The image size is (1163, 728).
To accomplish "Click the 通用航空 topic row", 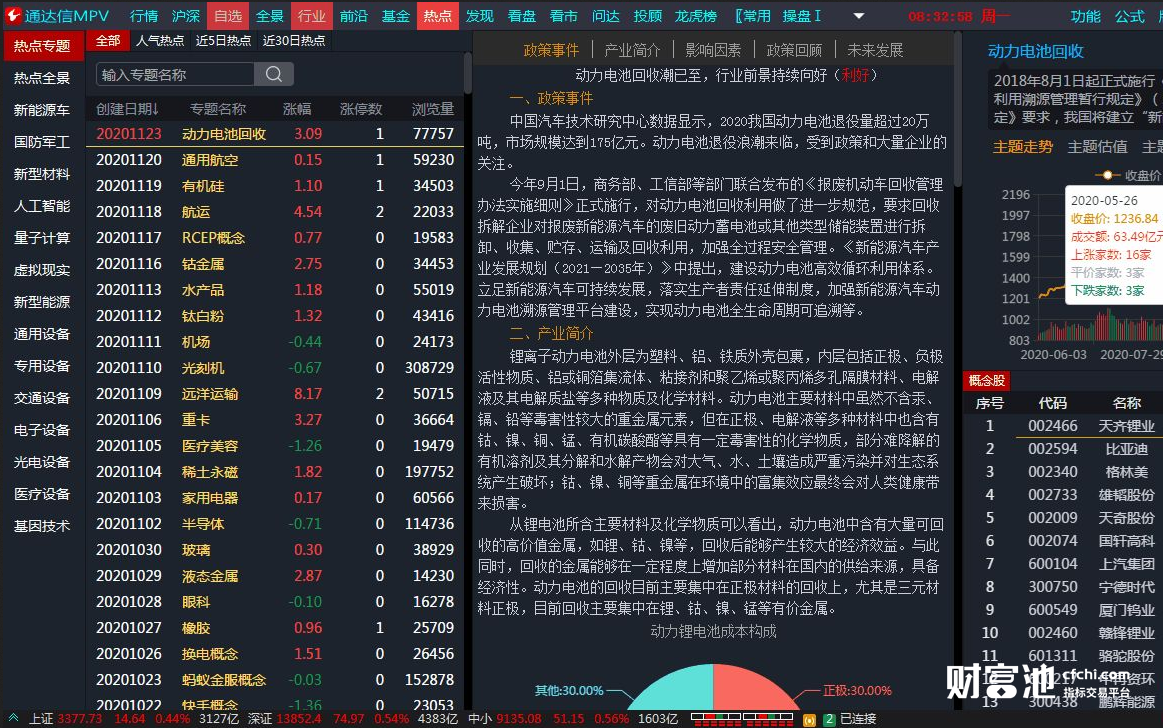I will pos(274,159).
